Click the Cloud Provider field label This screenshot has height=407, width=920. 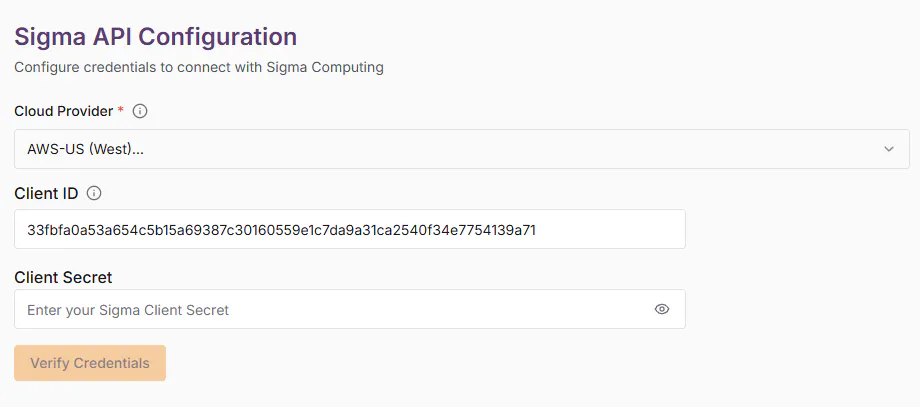click(x=63, y=111)
